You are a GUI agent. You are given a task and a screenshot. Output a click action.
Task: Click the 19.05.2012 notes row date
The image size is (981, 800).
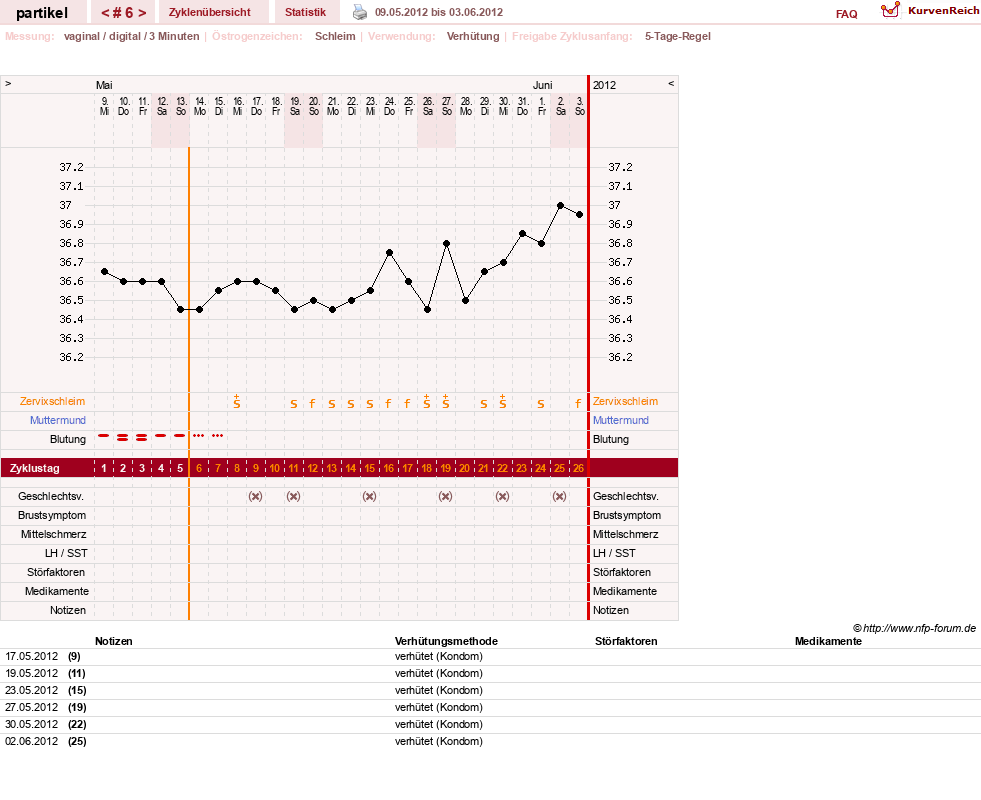31,673
